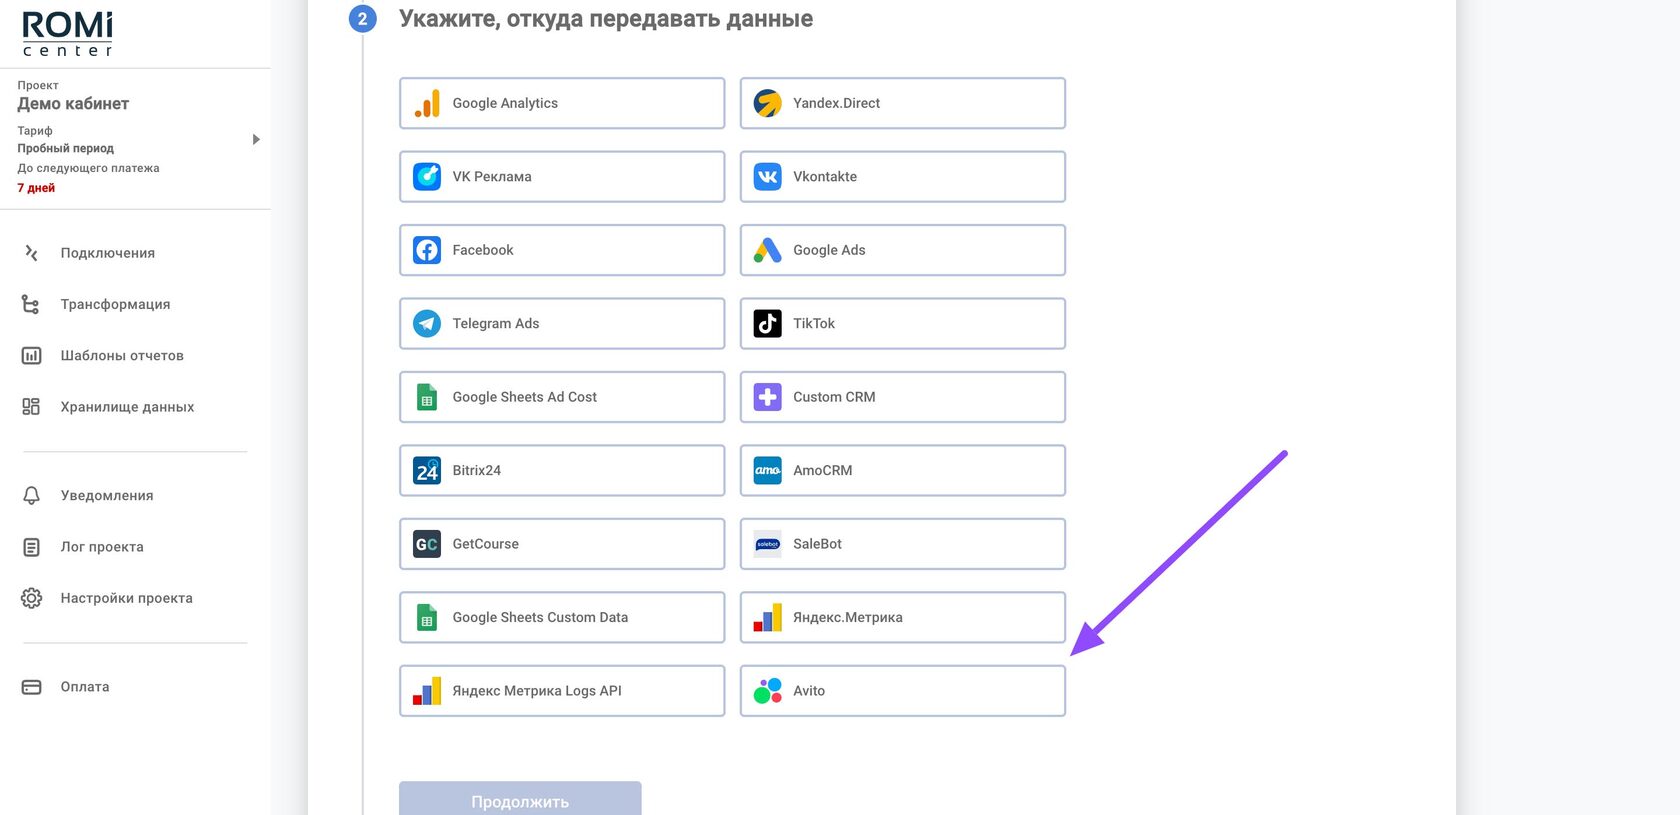Click the VK Реклама logo icon
The height and width of the screenshot is (815, 1680).
(x=427, y=176)
